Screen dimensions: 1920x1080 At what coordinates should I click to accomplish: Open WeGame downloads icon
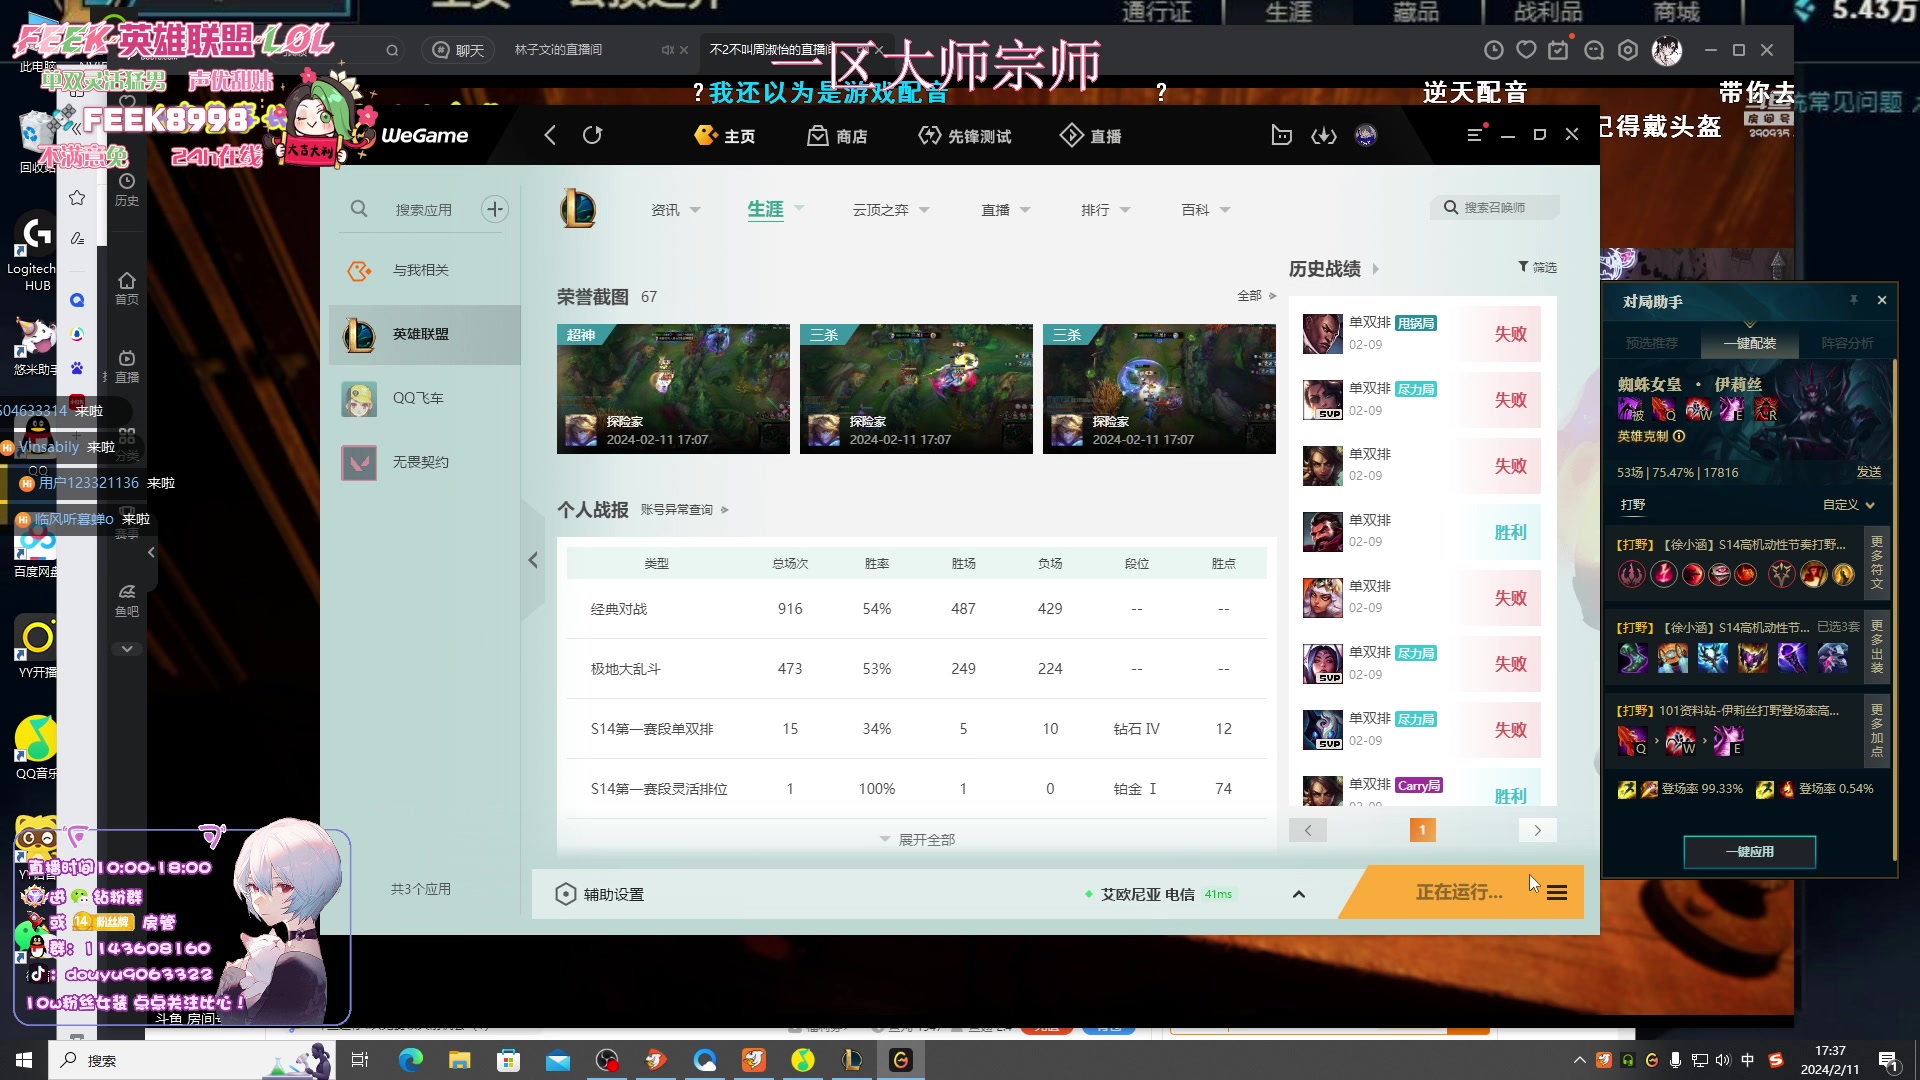[x=1324, y=135]
